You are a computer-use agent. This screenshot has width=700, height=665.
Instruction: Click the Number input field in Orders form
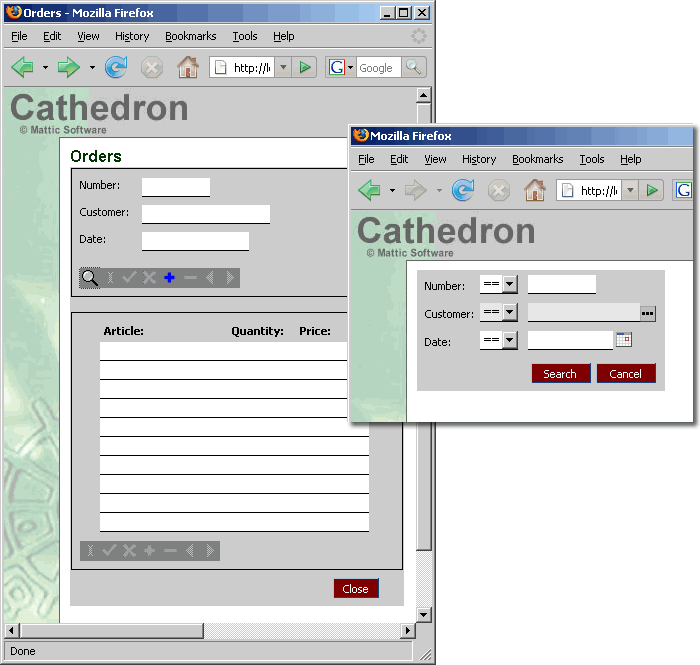176,187
